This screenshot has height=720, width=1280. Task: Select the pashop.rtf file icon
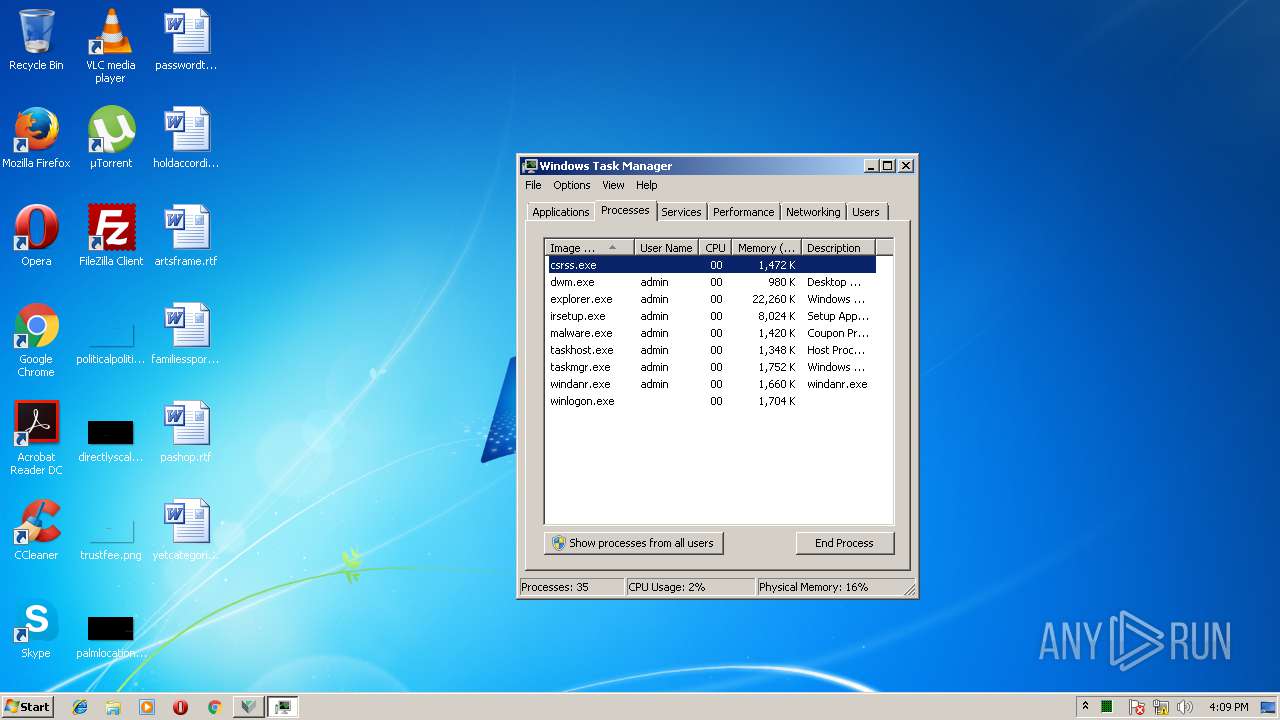pos(186,432)
